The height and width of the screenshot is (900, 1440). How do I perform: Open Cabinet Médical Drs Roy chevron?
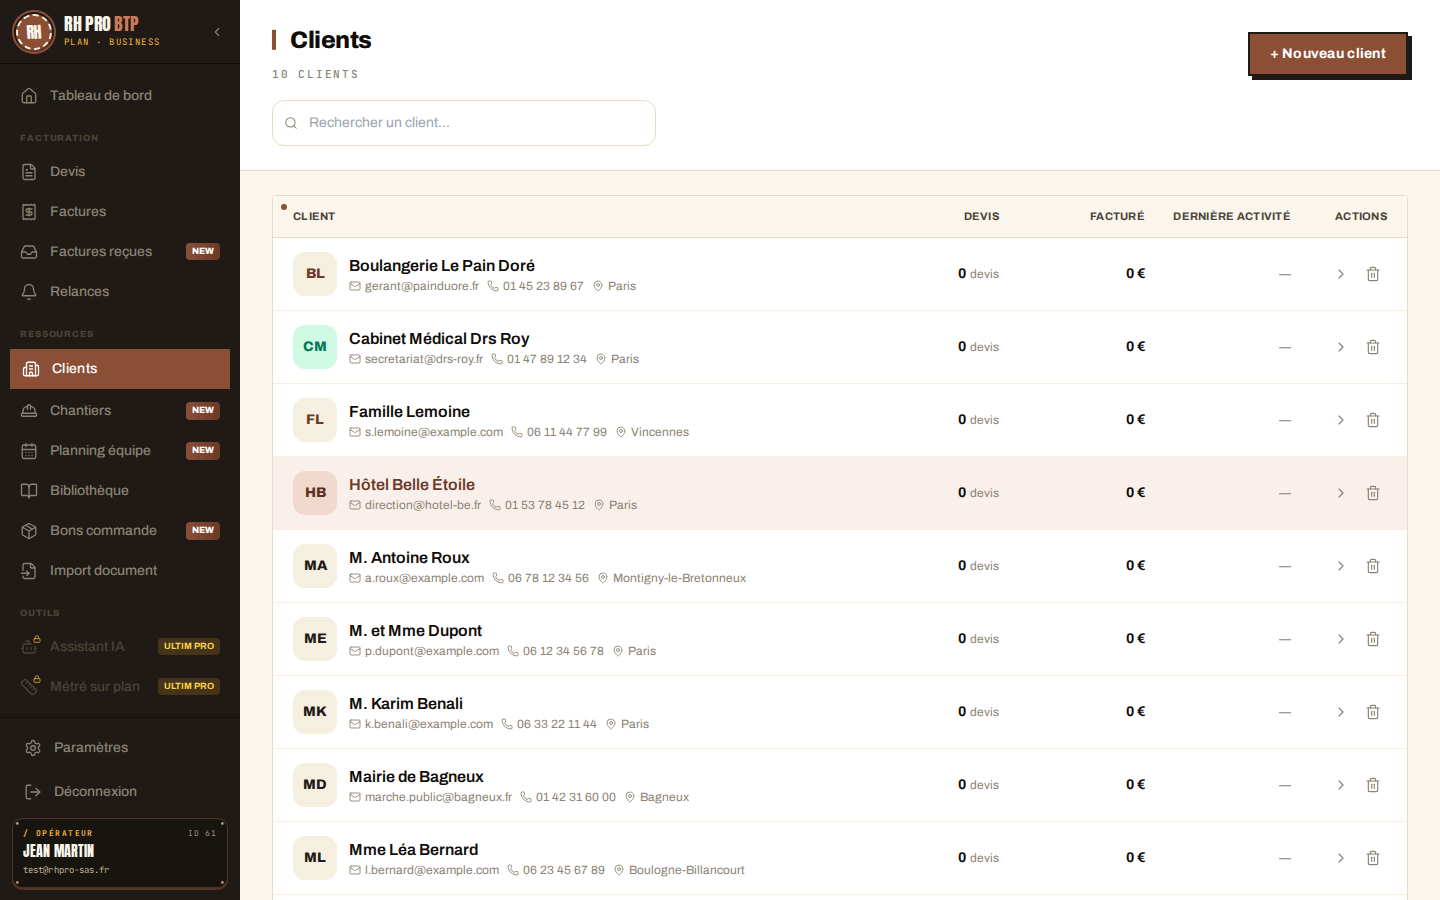(x=1341, y=347)
